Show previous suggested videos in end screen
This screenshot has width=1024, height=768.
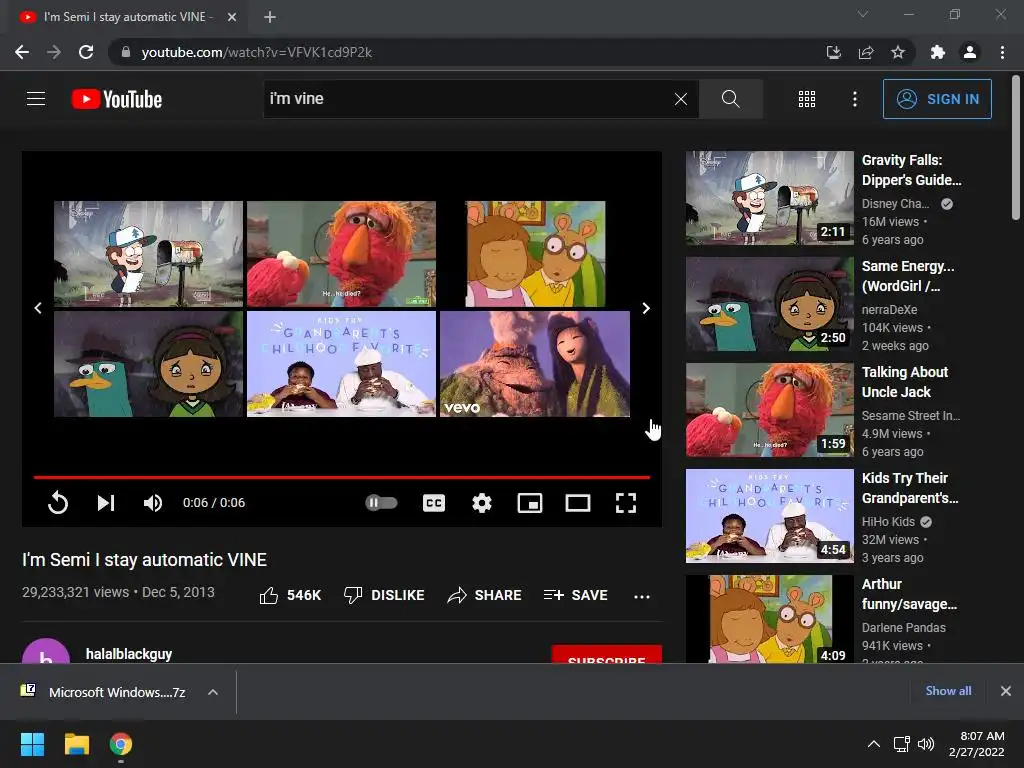coord(38,308)
